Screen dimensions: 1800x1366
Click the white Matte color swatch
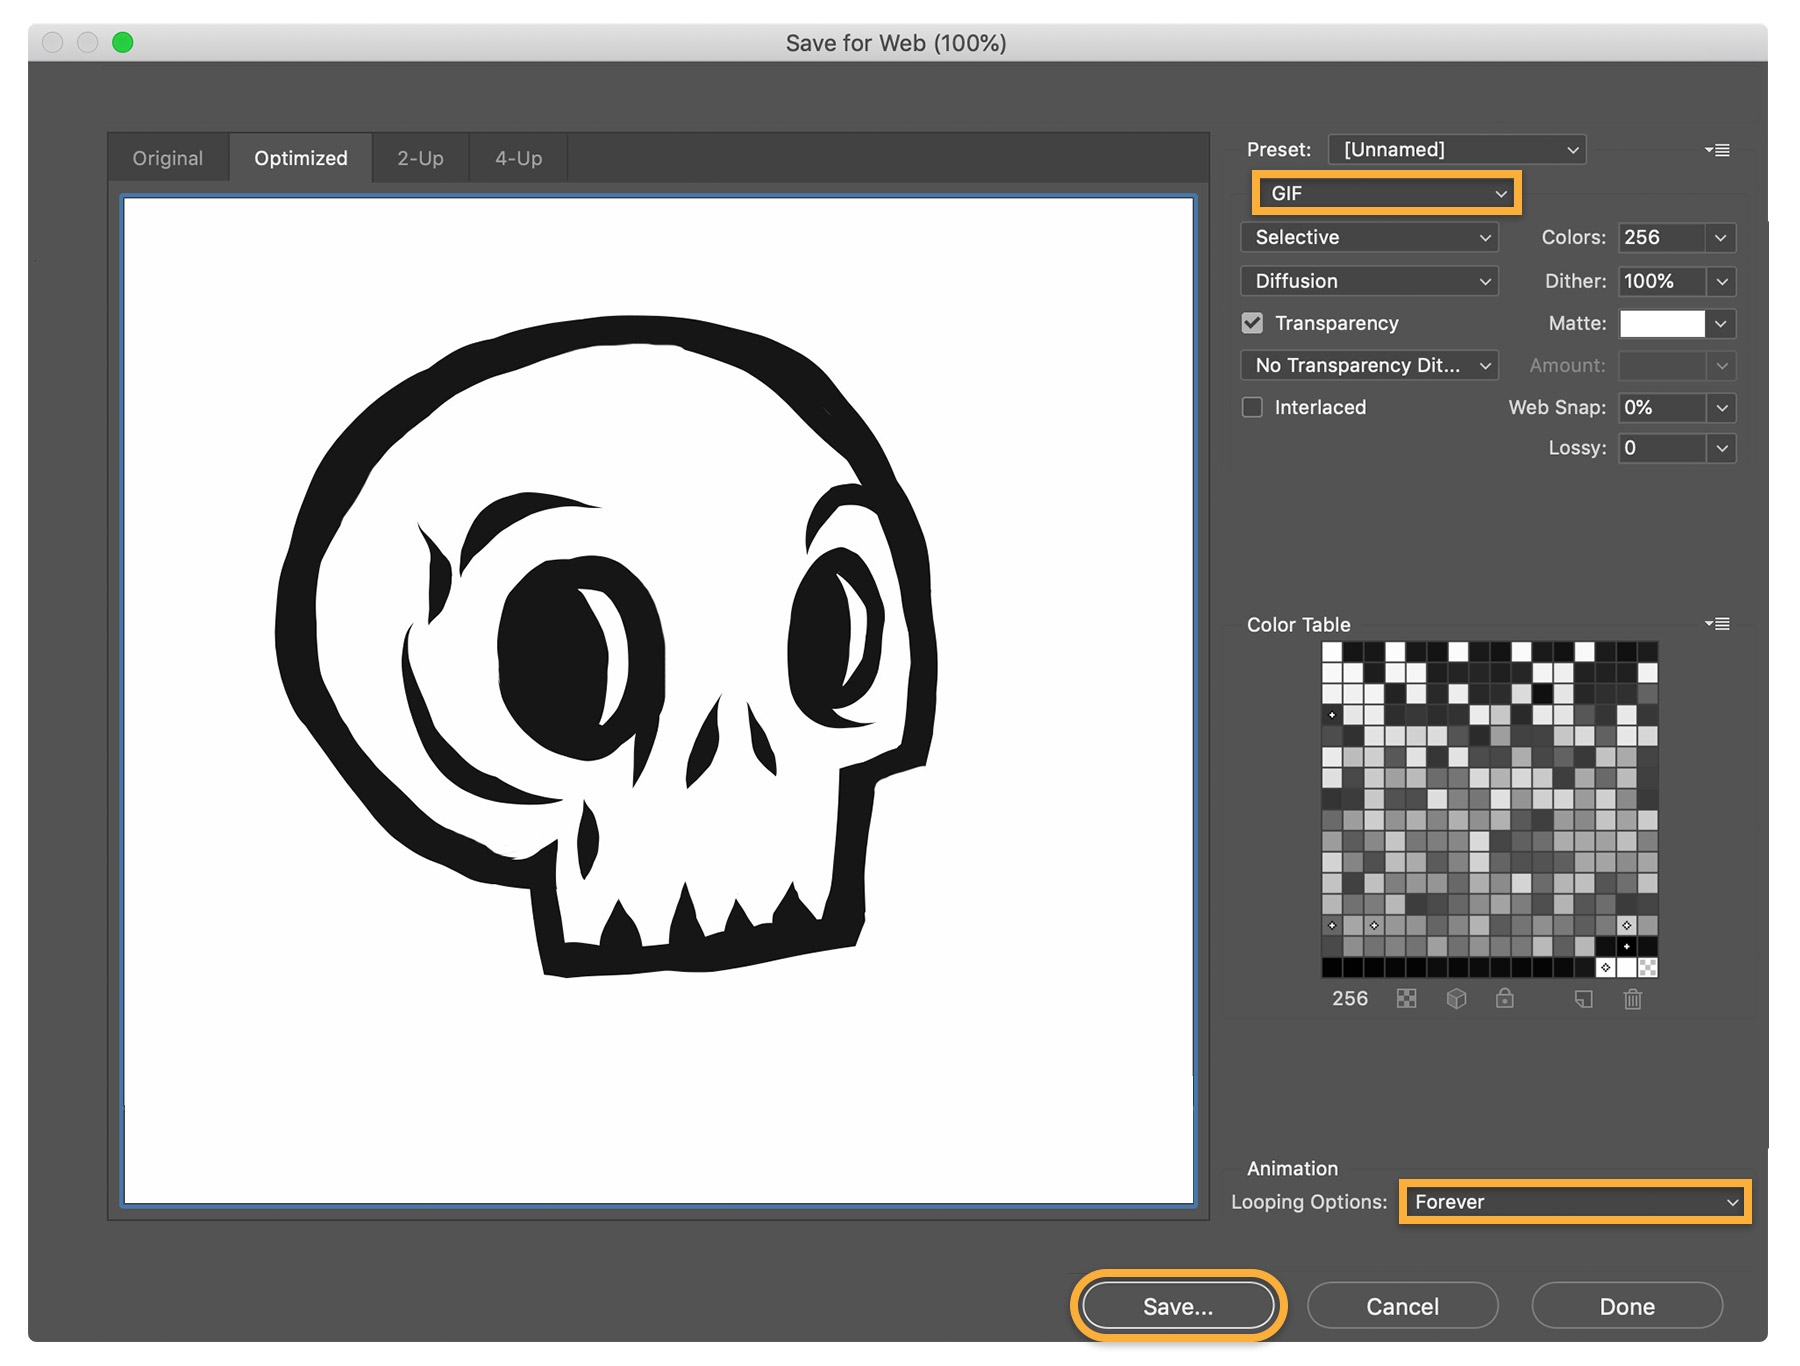click(x=1662, y=323)
